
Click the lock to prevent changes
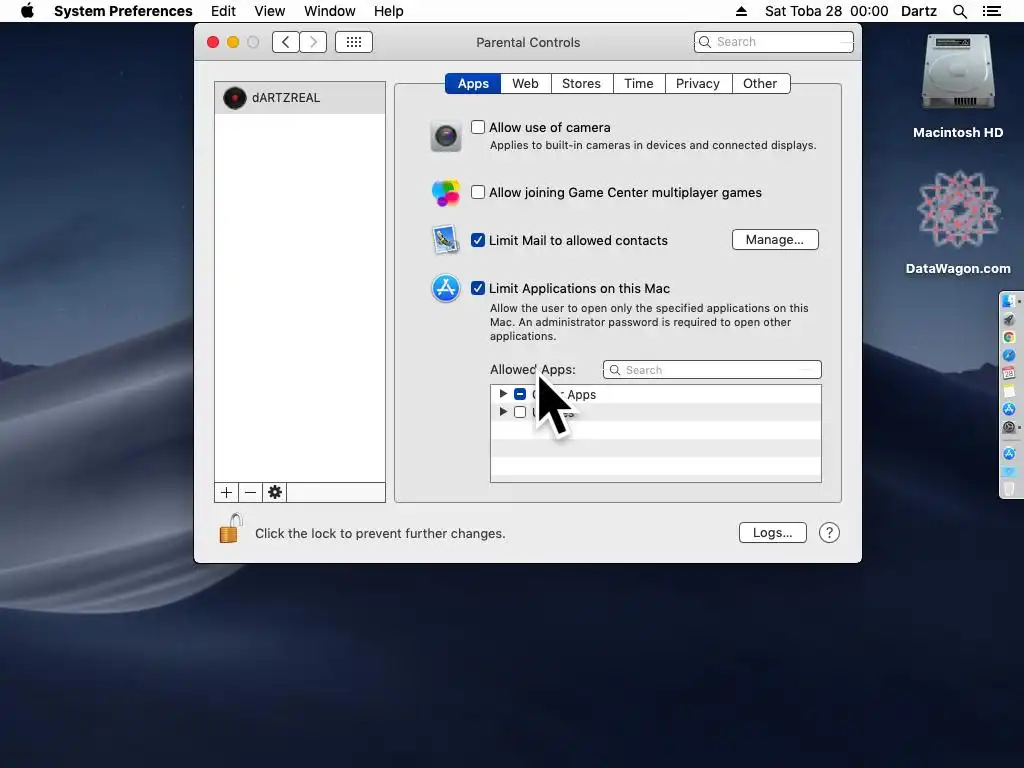click(231, 528)
